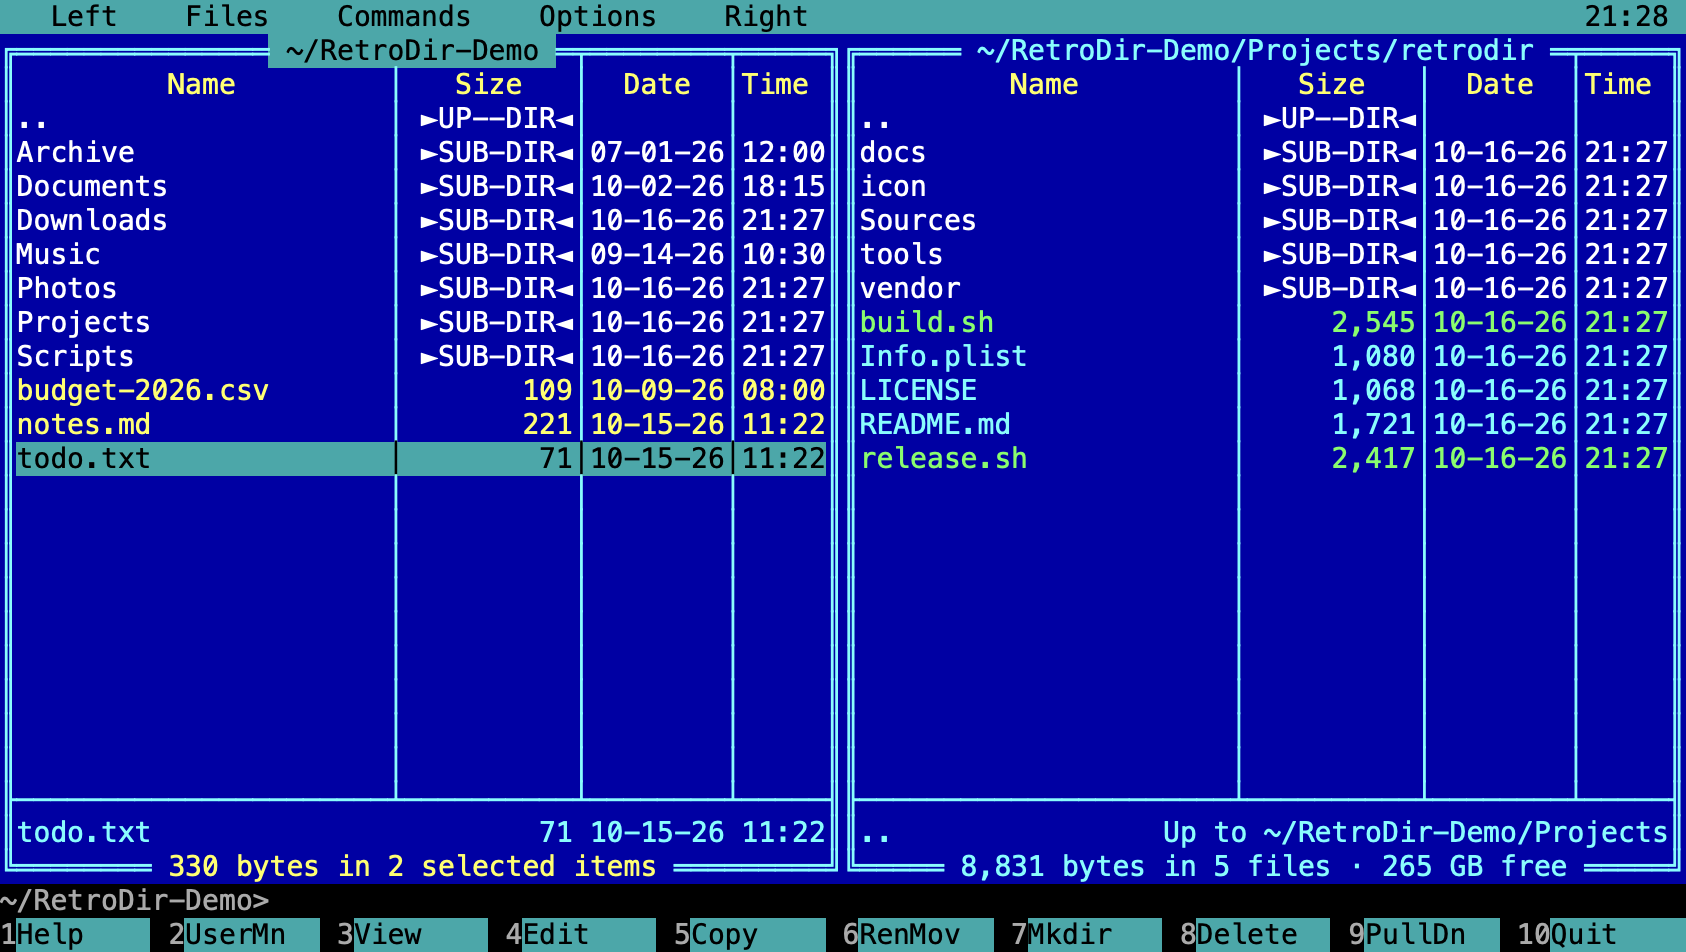
Task: Select the tools directory row
Action: (1264, 254)
